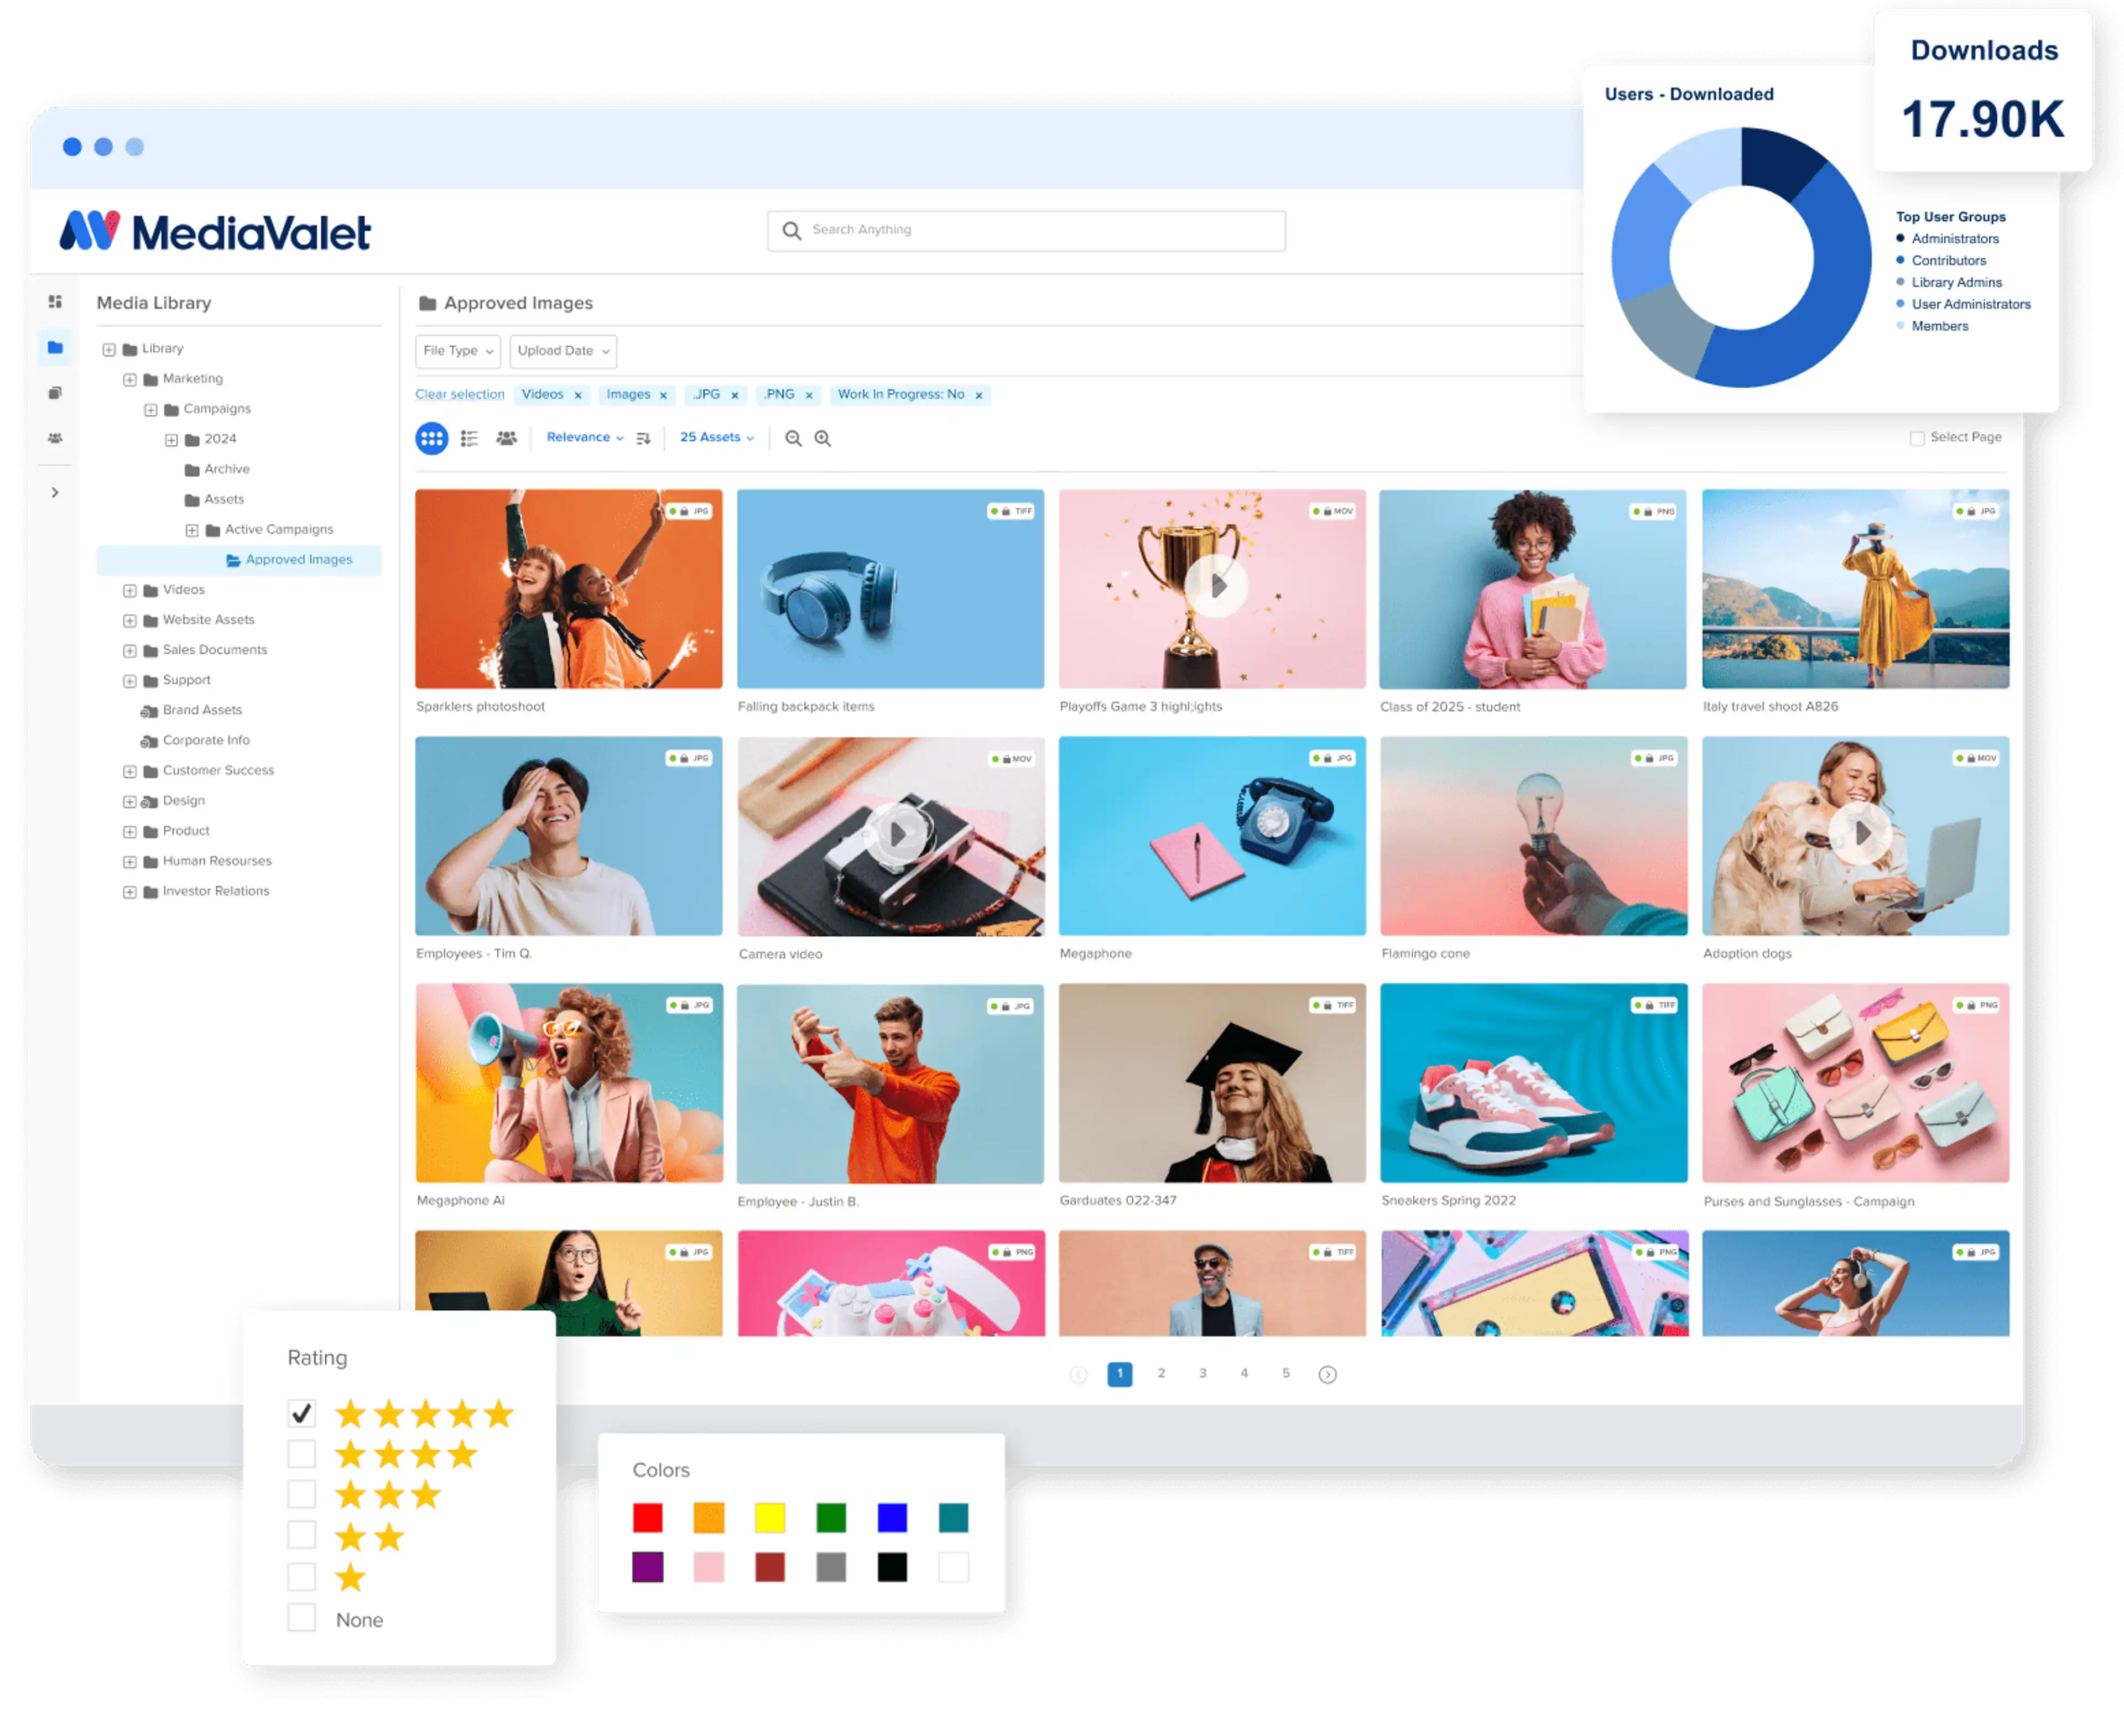The height and width of the screenshot is (1736, 2124).
Task: Pick the yellow color swatch
Action: pos(769,1518)
